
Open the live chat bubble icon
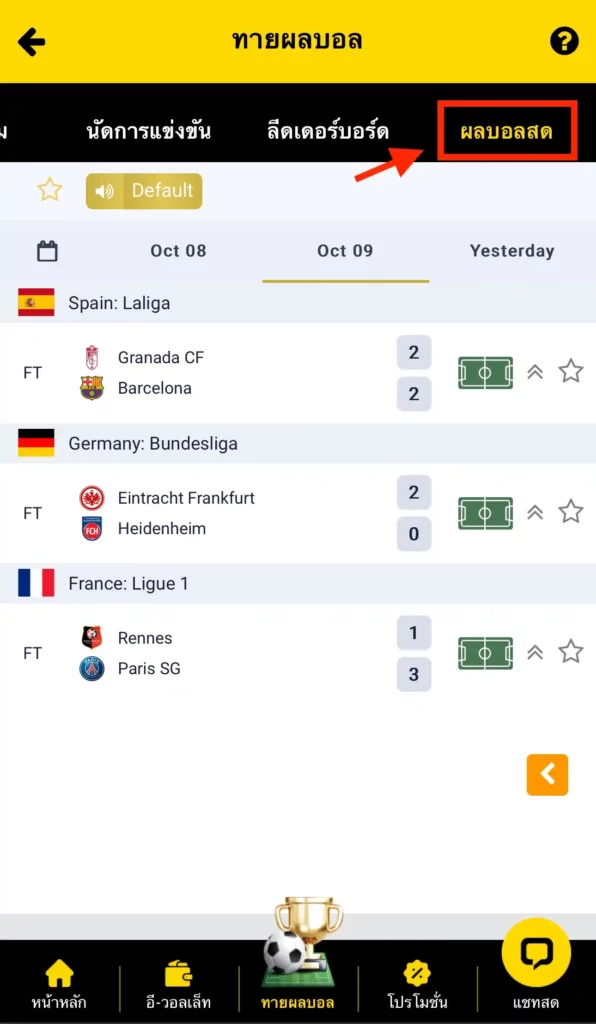(536, 952)
